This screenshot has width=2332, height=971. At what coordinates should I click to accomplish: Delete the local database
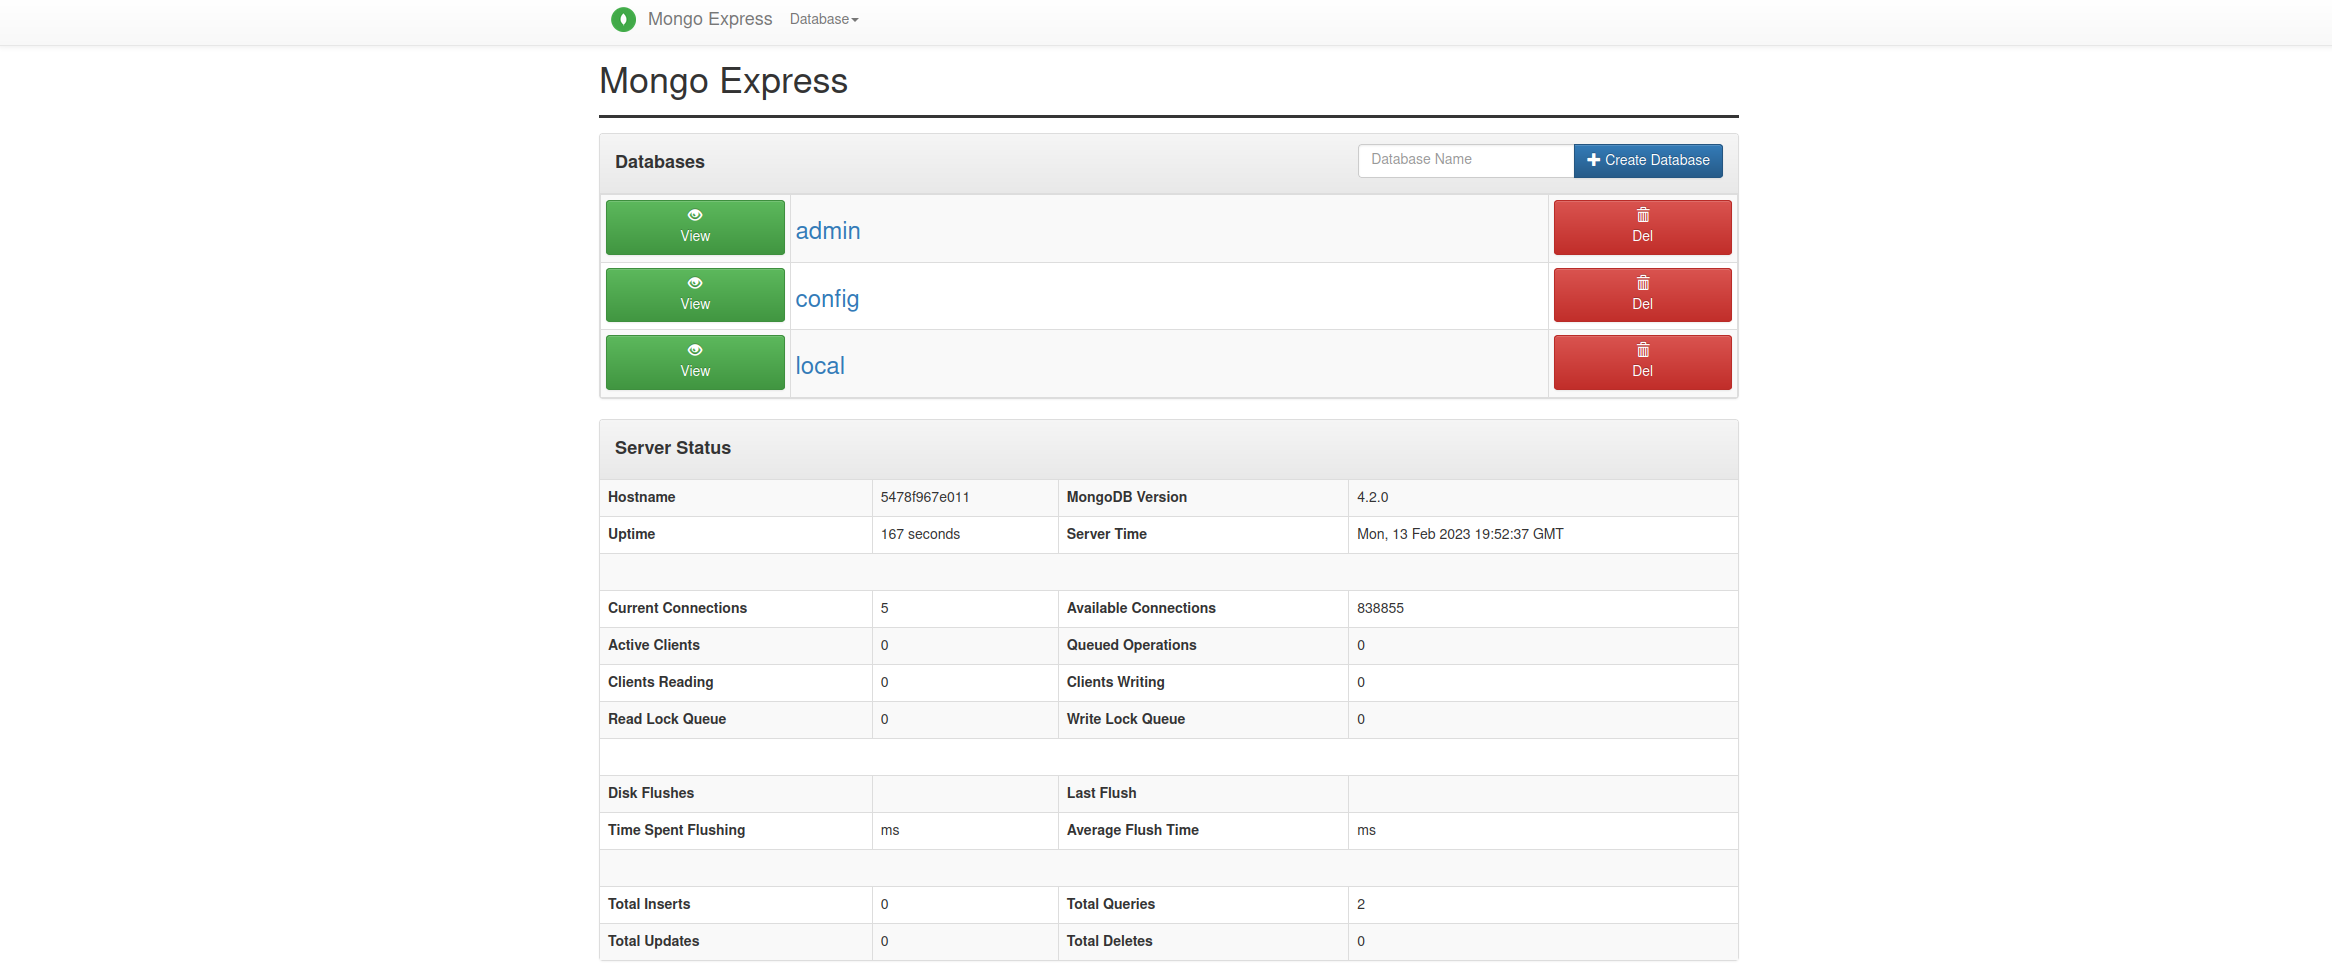point(1642,362)
